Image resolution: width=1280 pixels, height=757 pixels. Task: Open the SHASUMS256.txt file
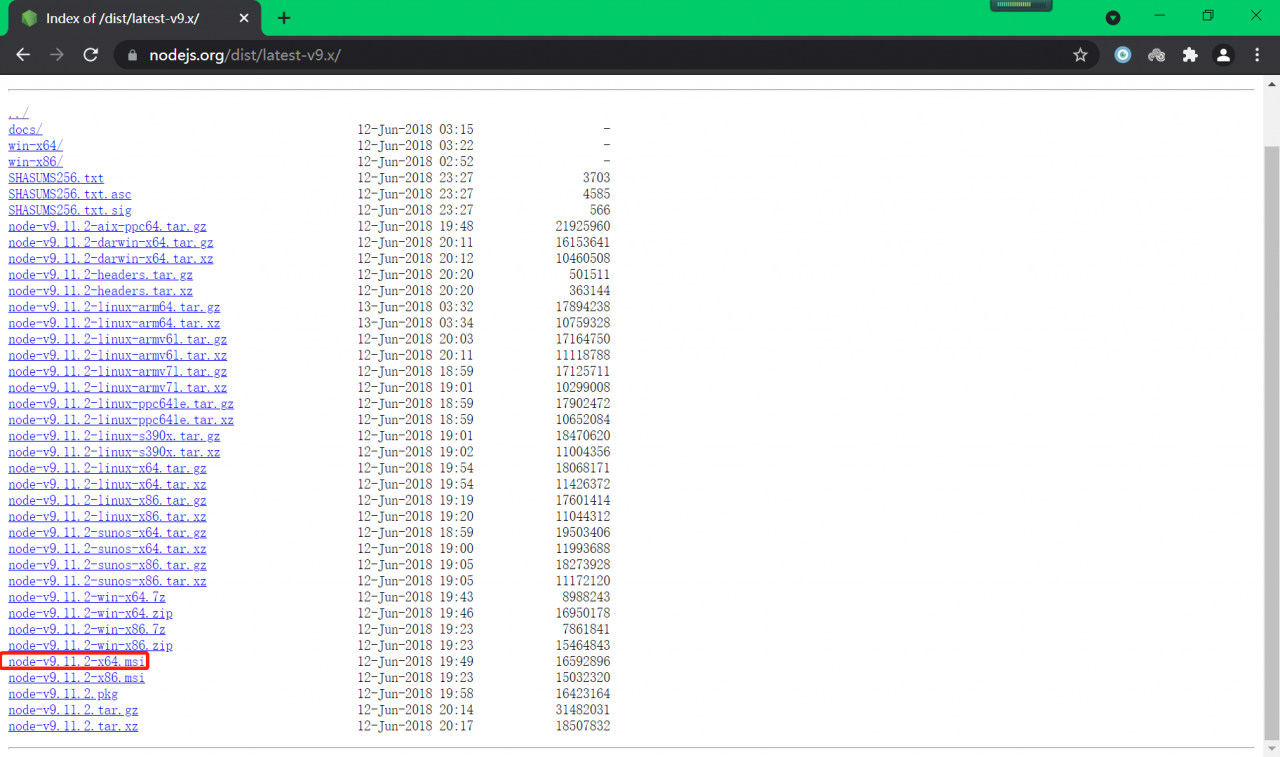[55, 177]
